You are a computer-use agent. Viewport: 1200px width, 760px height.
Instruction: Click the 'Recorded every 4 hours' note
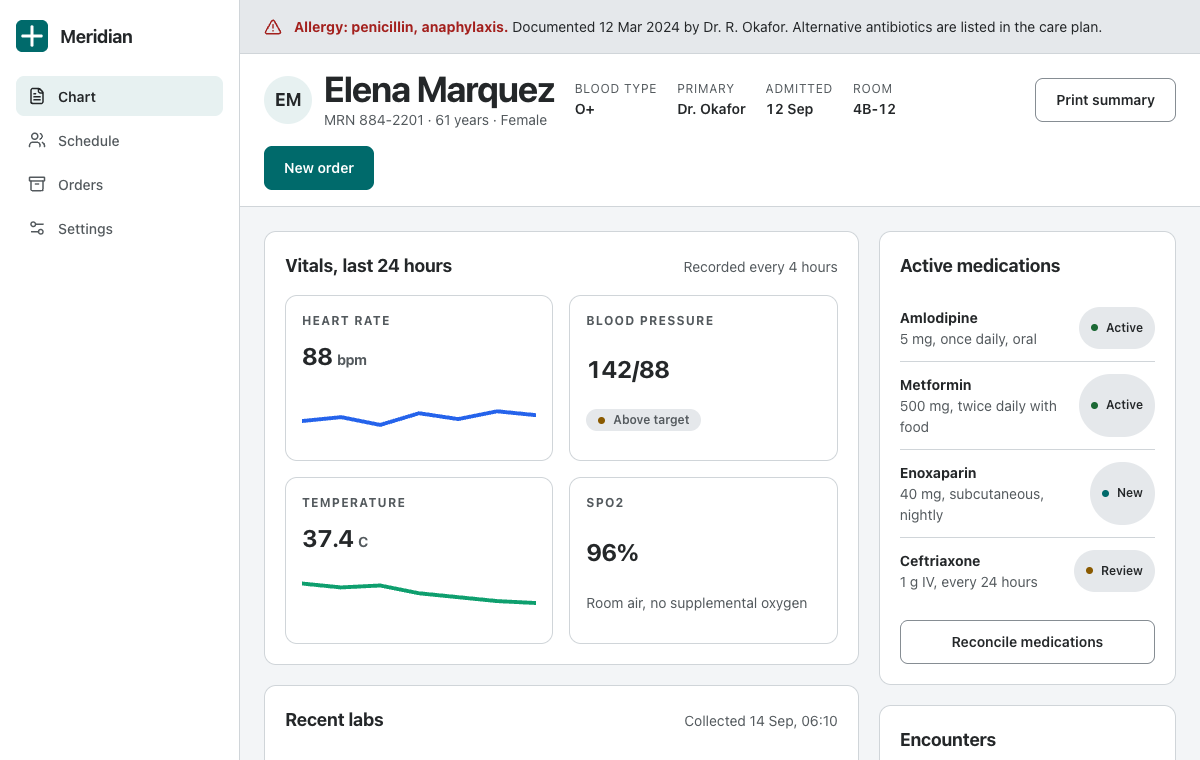click(761, 267)
